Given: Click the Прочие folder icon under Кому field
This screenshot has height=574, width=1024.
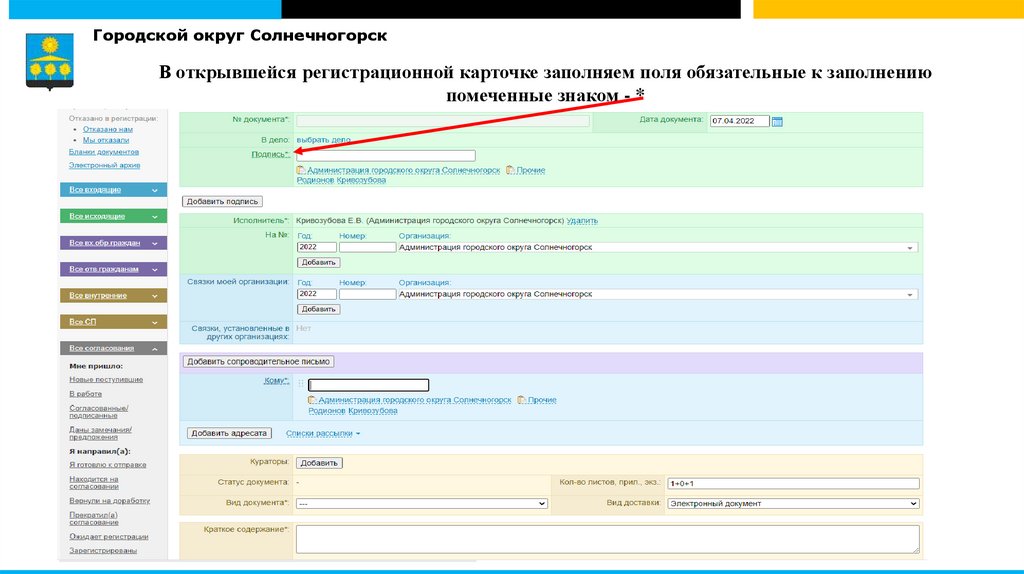Looking at the screenshot, I should click(521, 400).
